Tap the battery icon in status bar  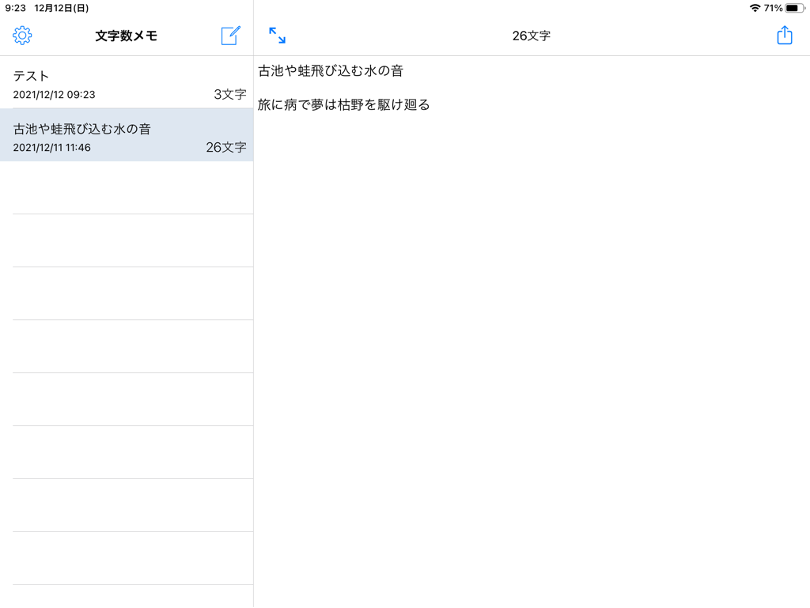click(x=795, y=8)
